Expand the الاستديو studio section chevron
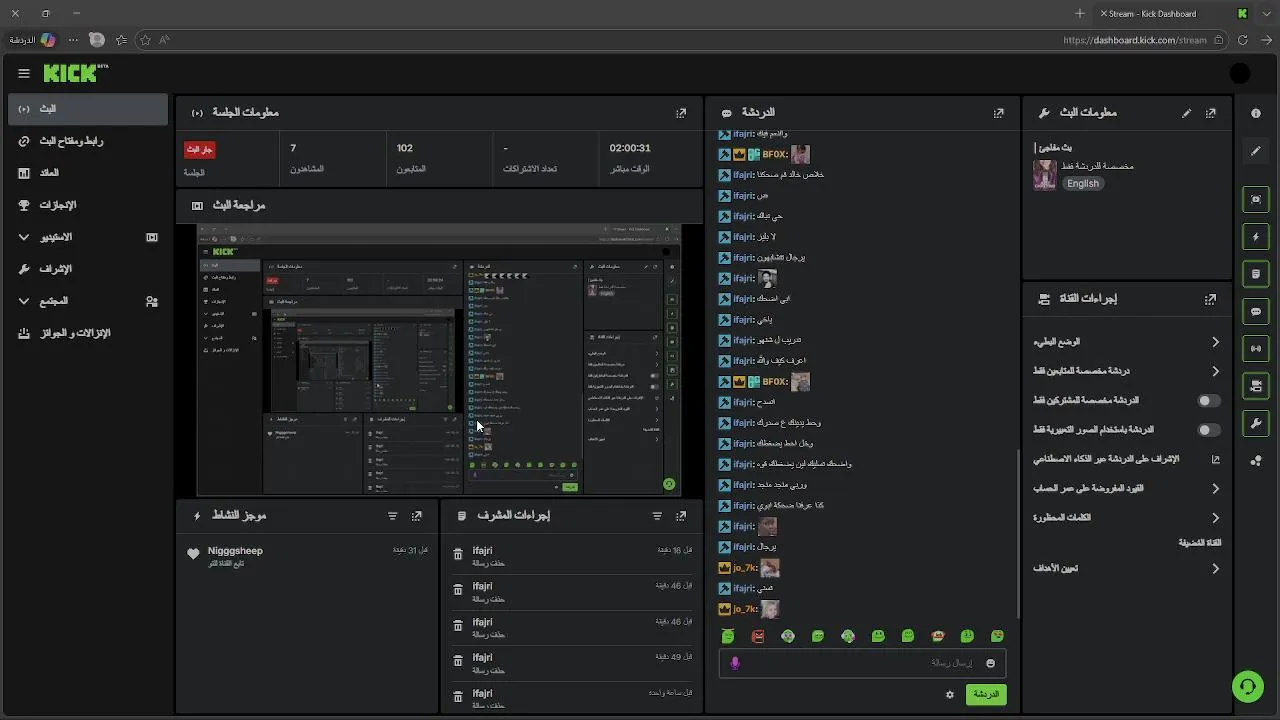Image resolution: width=1280 pixels, height=720 pixels. pyautogui.click(x=24, y=237)
